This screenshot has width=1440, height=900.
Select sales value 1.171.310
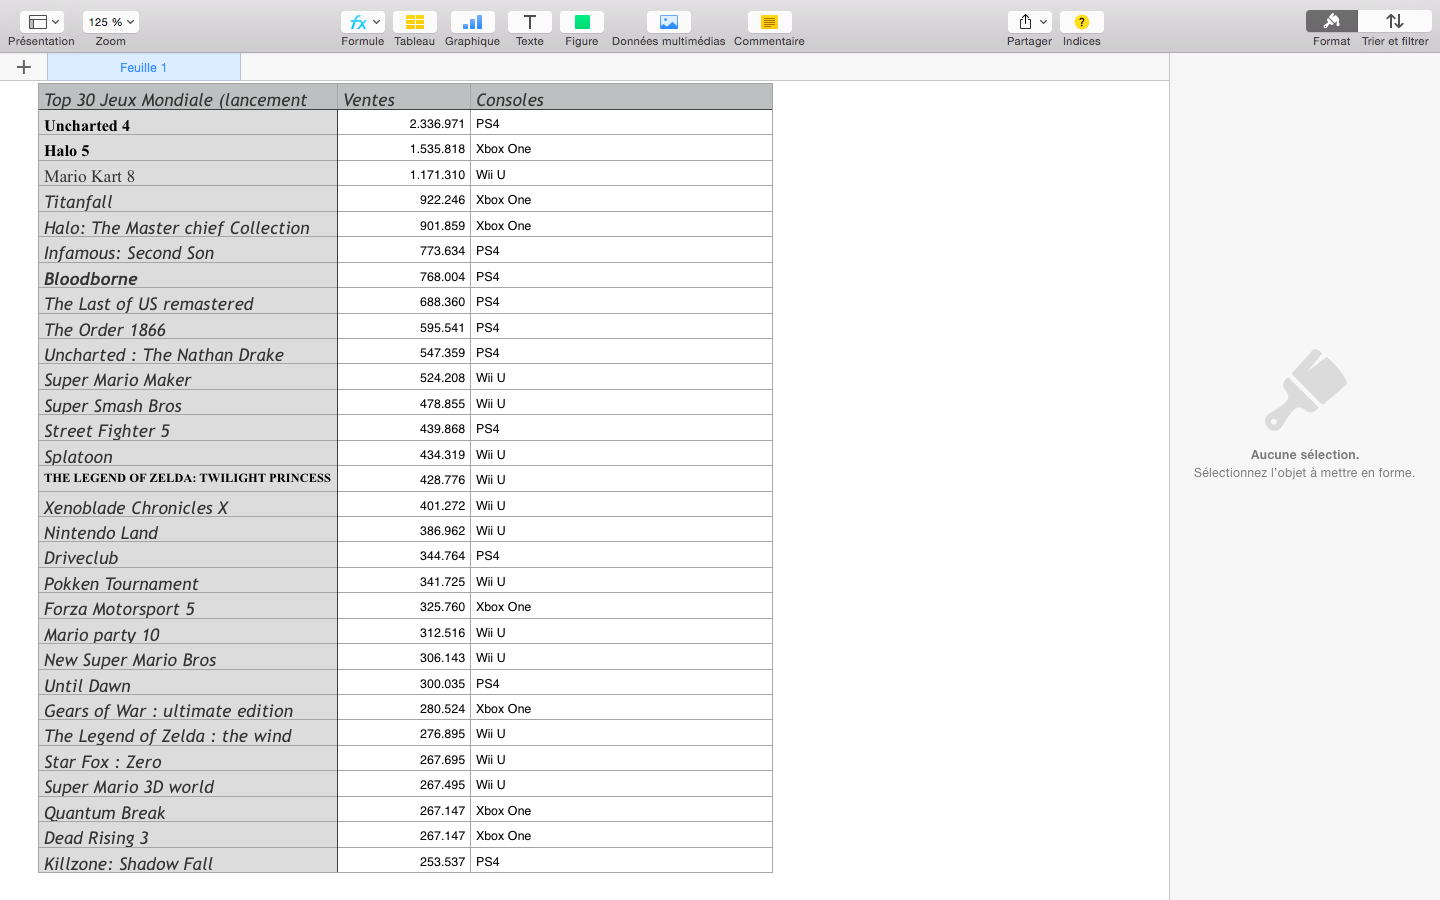[404, 174]
